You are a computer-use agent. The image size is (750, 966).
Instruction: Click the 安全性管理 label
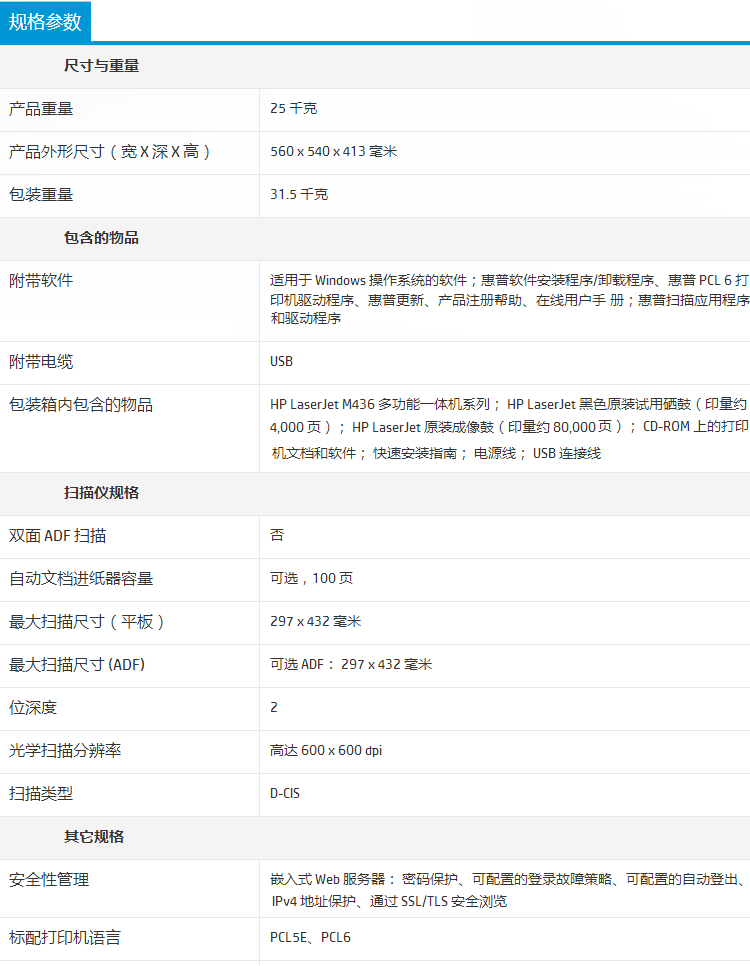point(49,880)
